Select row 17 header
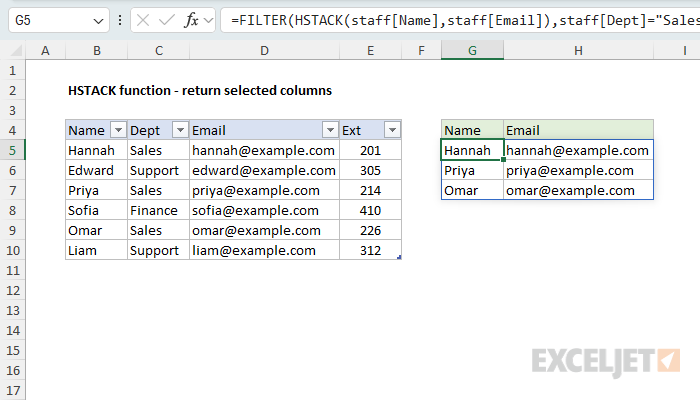700x400 pixels. click(12, 391)
